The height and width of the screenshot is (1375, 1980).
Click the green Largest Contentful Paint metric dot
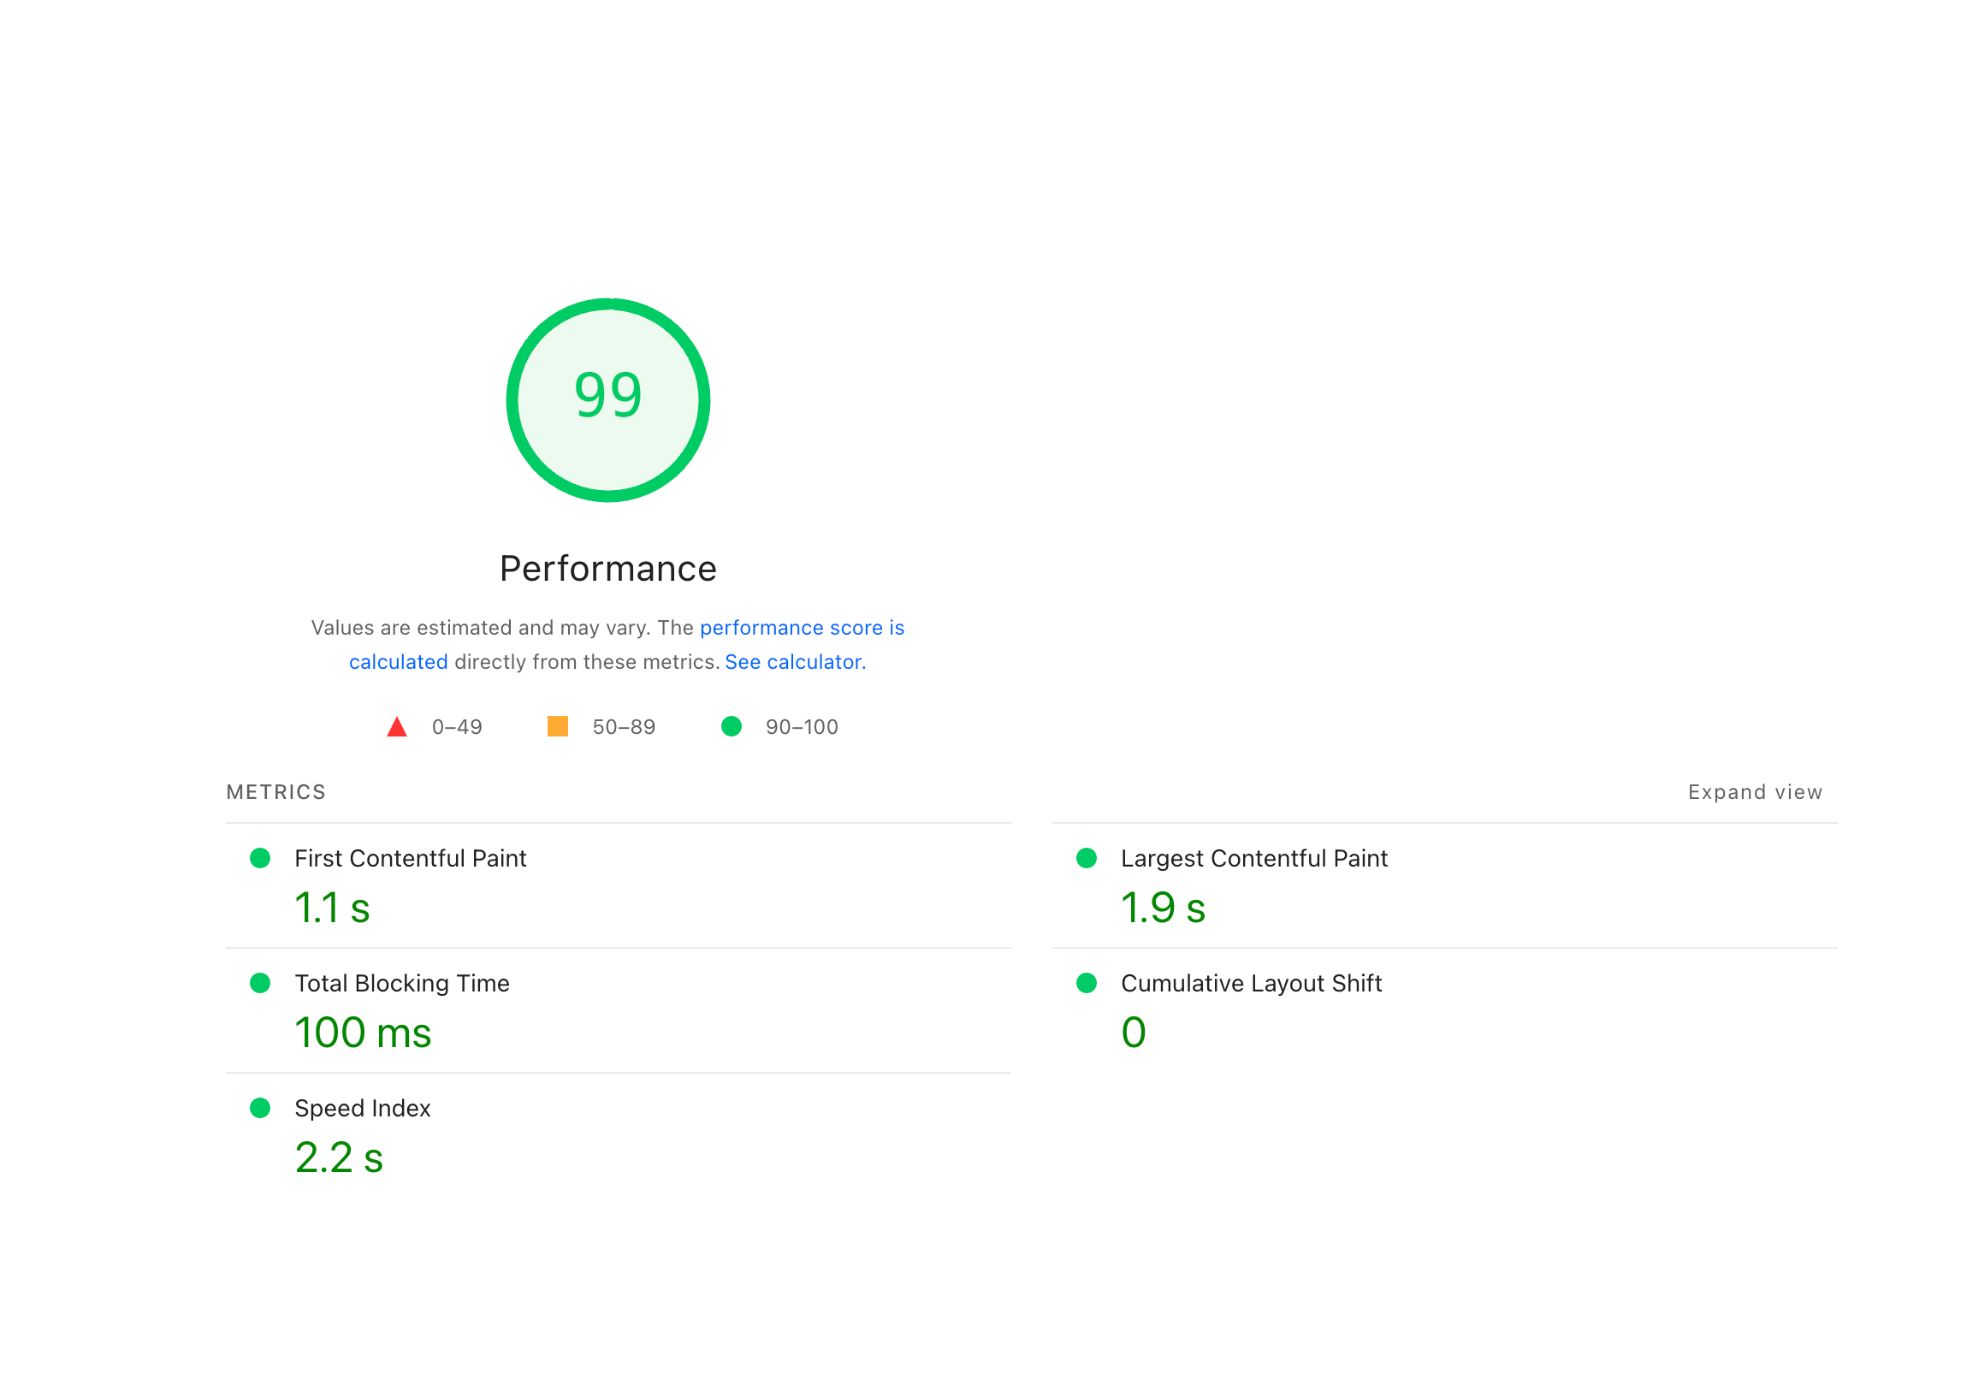pos(1086,858)
